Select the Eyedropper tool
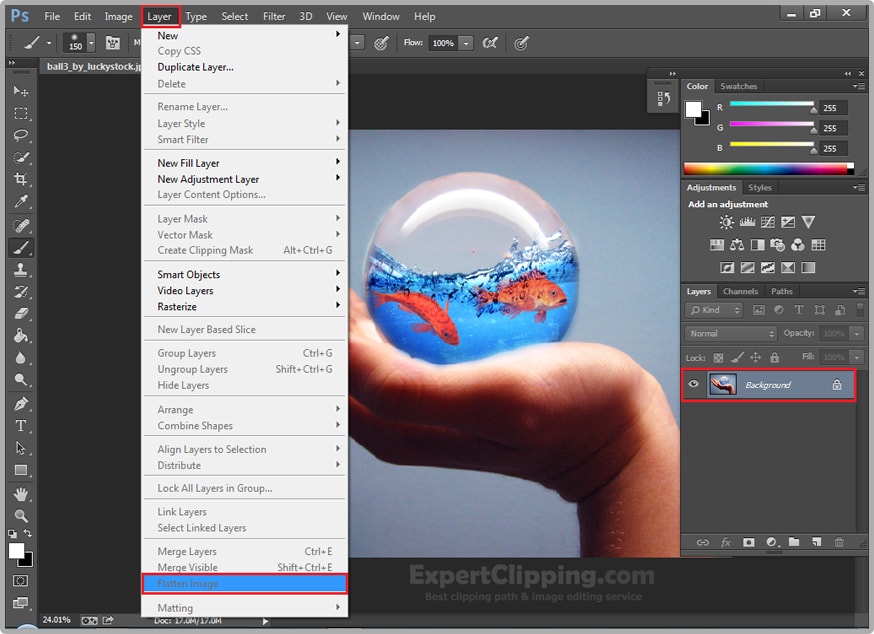This screenshot has height=634, width=874. pyautogui.click(x=20, y=202)
